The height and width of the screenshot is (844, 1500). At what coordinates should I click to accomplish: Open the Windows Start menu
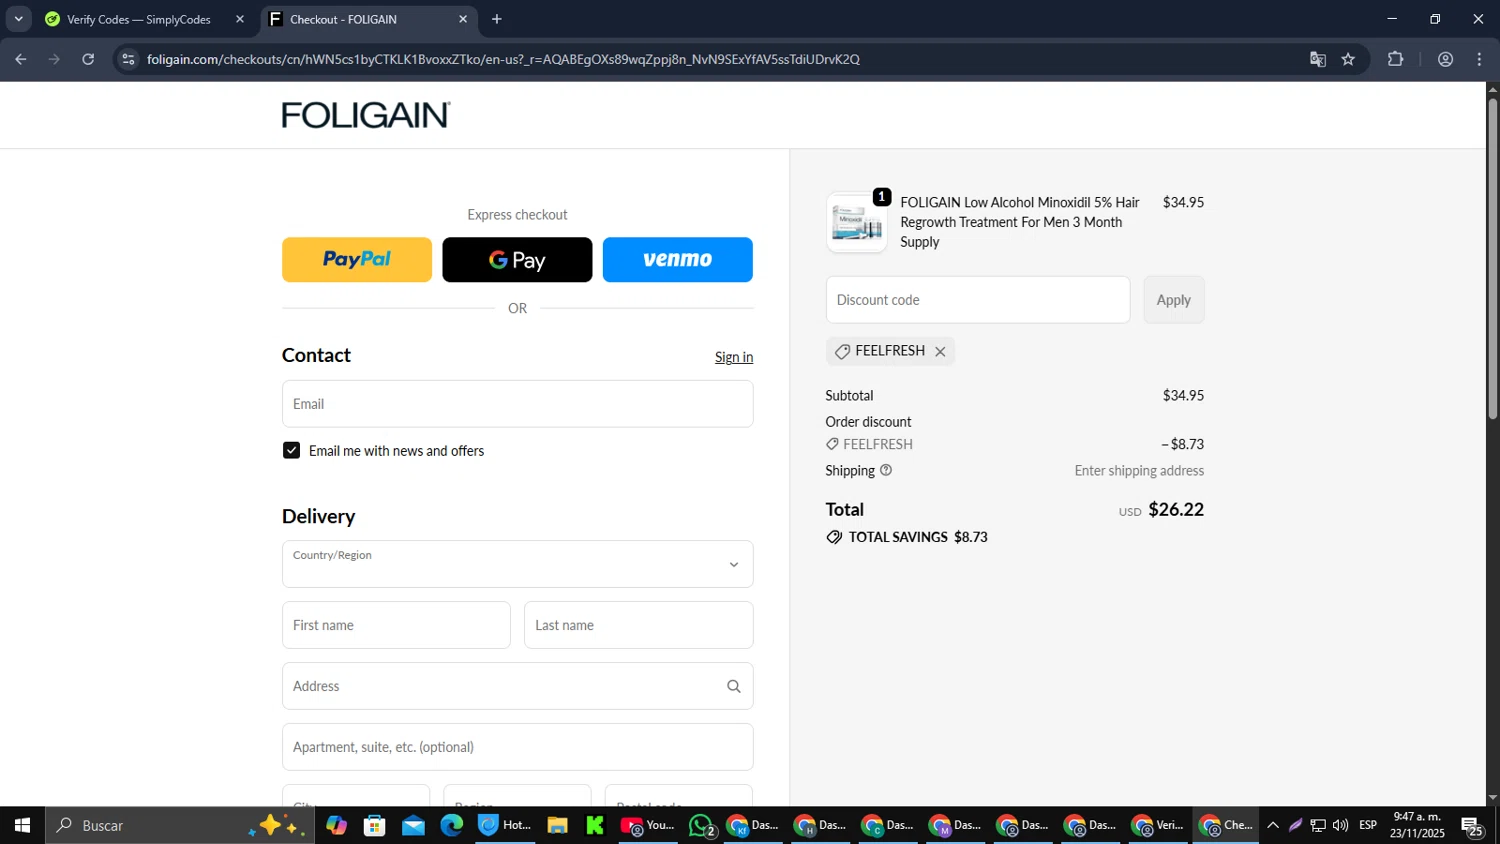[22, 825]
